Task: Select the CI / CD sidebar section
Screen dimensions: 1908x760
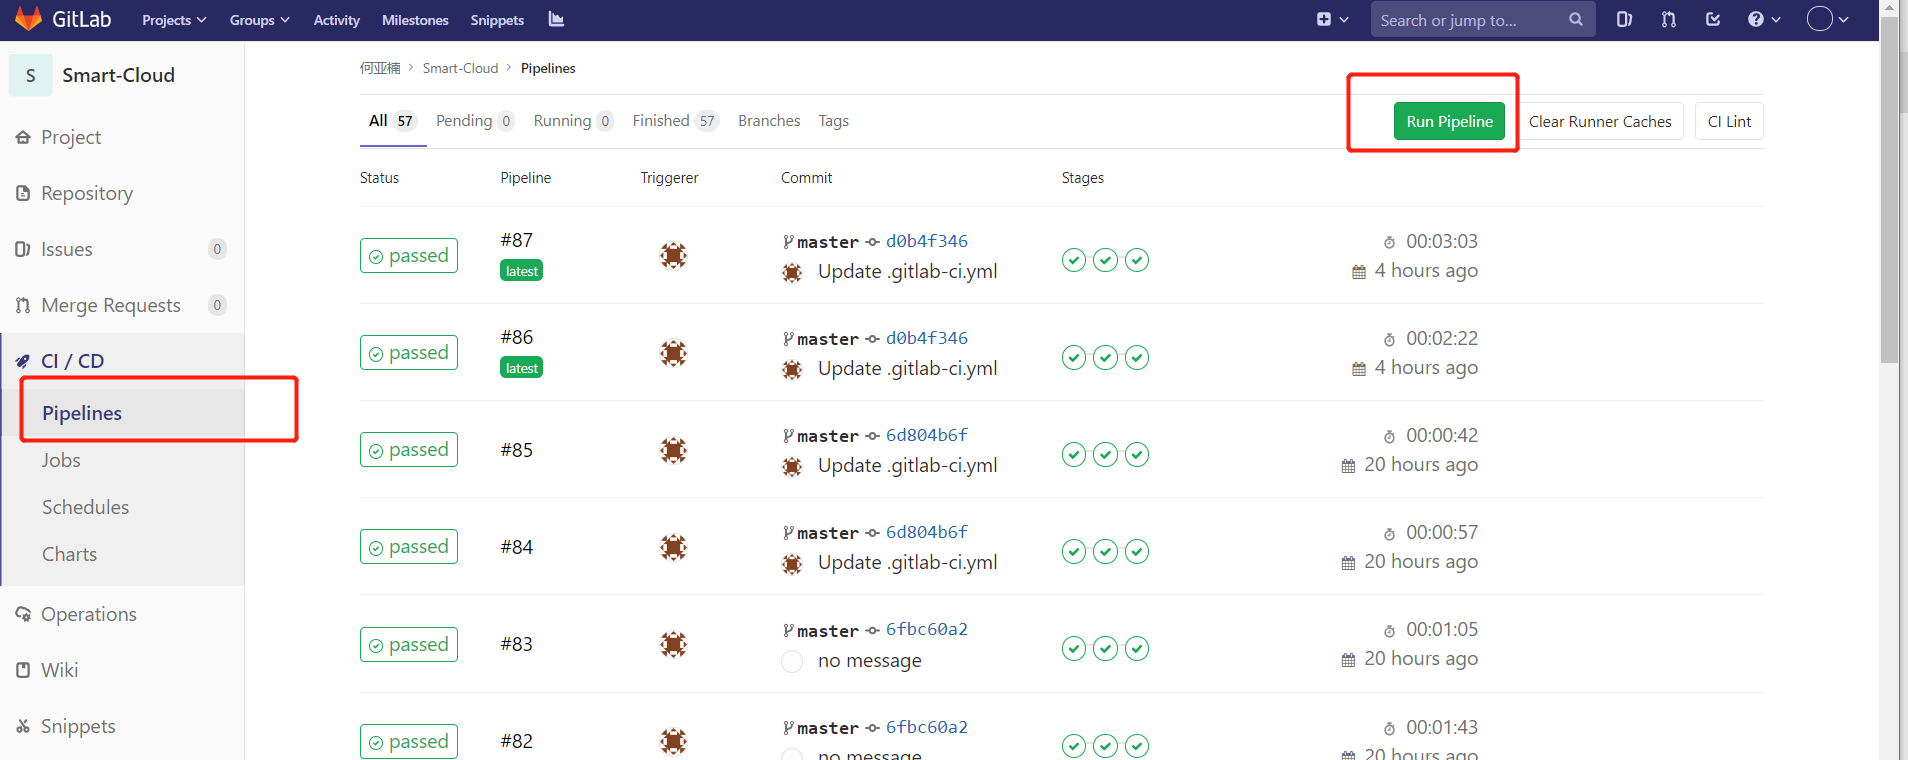Action: (x=122, y=361)
